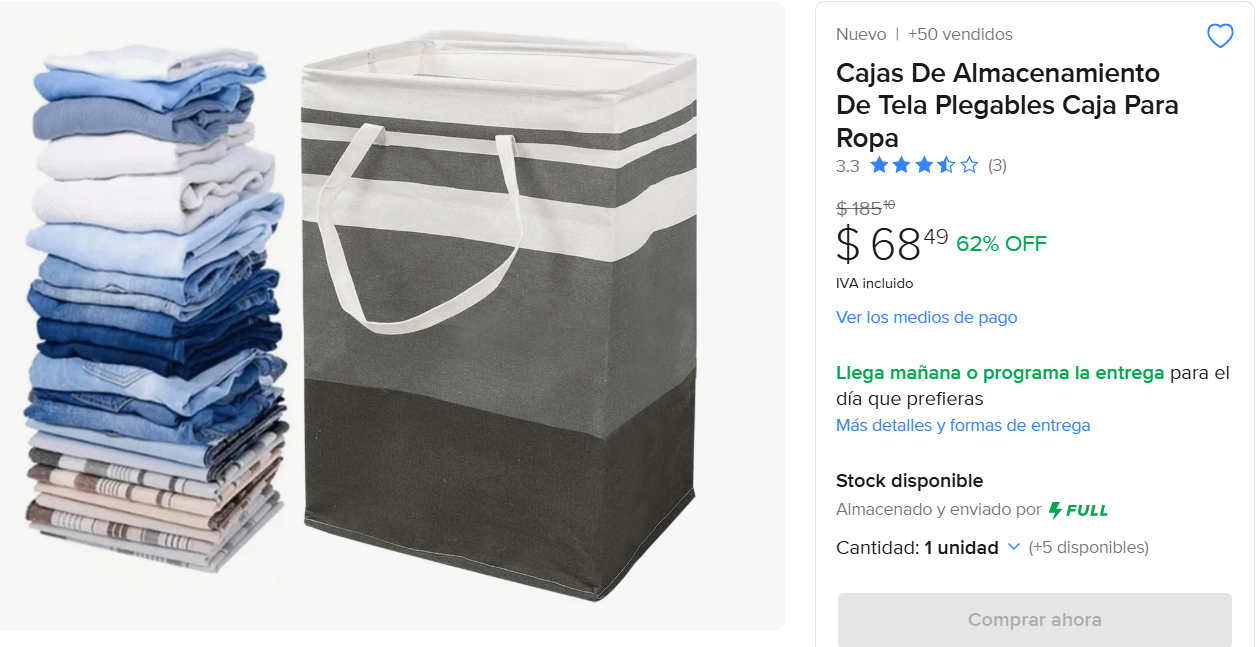
Task: Click the third star of the rating
Action: (x=924, y=165)
